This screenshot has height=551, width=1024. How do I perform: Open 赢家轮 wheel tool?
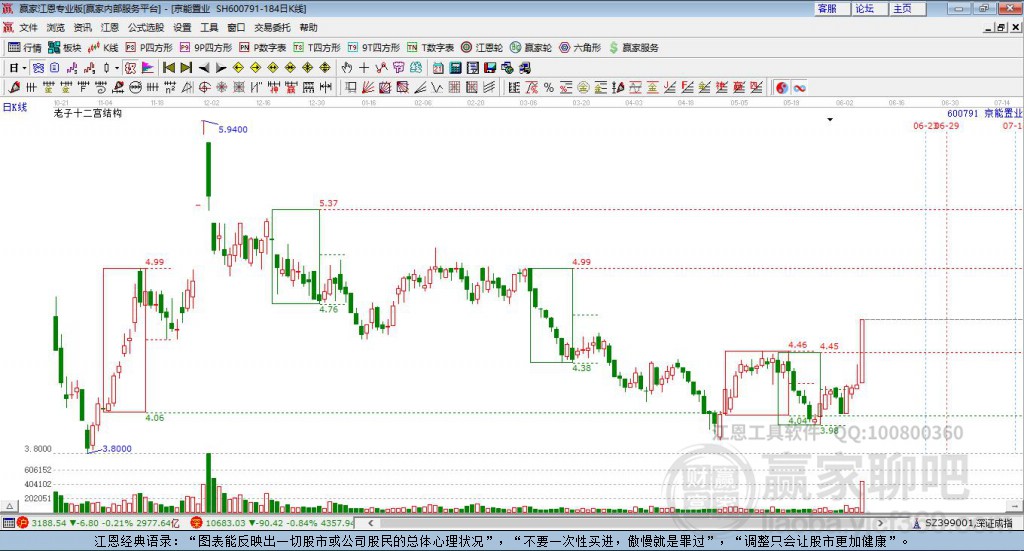pyautogui.click(x=531, y=48)
